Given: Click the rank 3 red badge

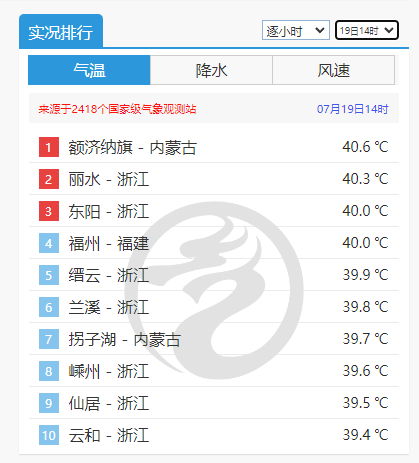Looking at the screenshot, I should click(49, 211).
